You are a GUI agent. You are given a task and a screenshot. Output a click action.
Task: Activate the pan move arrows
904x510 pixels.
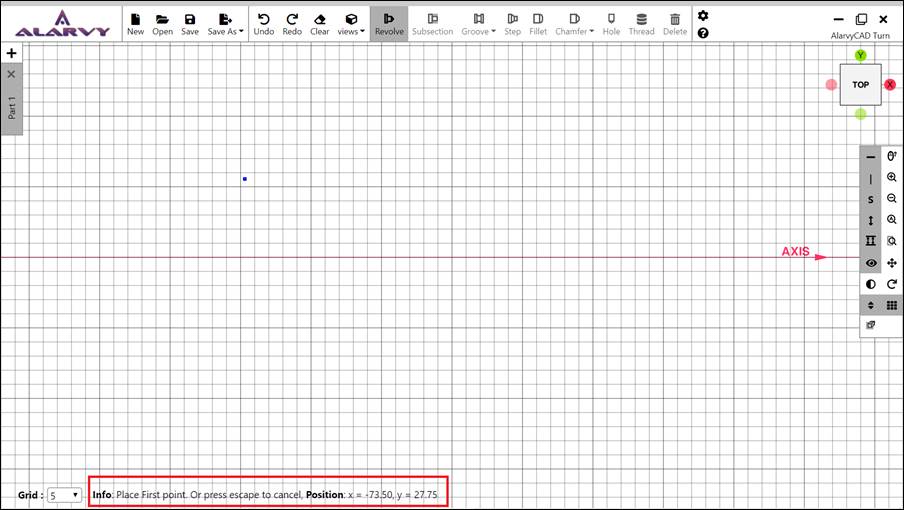click(x=892, y=263)
